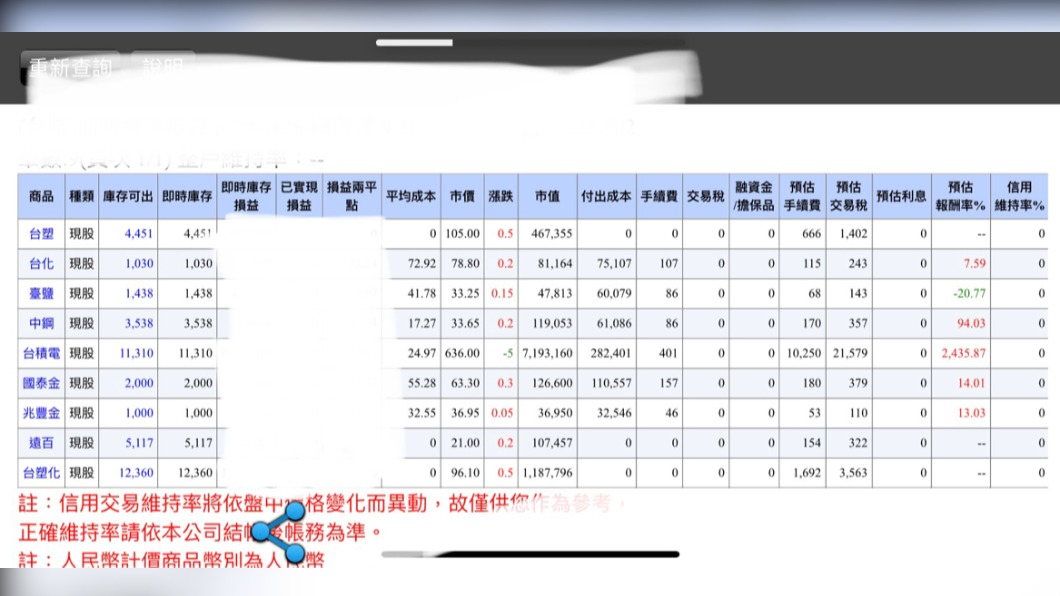The height and width of the screenshot is (596, 1060).
Task: Click the 預估交易稅 column header
Action: [849, 196]
